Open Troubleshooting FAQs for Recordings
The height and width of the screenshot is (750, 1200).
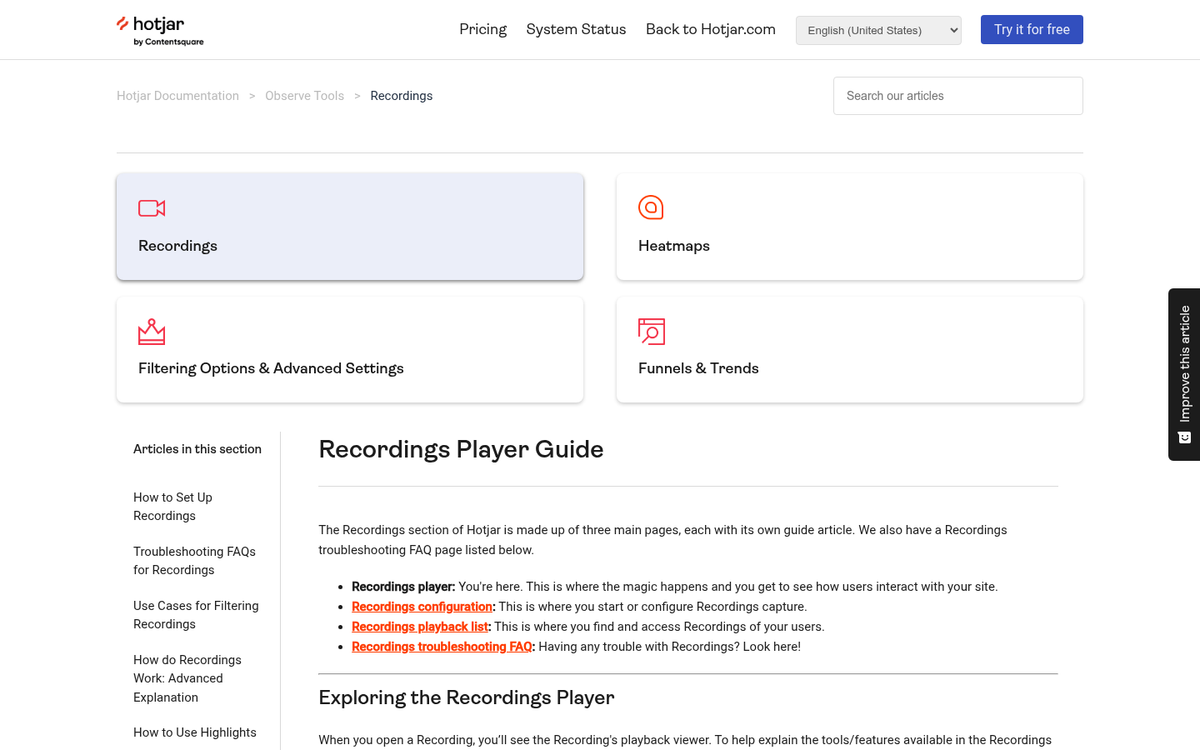(194, 560)
